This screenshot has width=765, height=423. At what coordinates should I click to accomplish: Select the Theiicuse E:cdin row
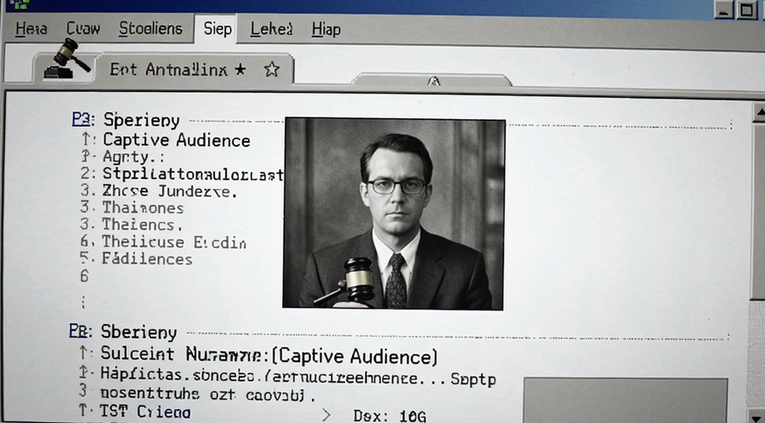pos(163,242)
